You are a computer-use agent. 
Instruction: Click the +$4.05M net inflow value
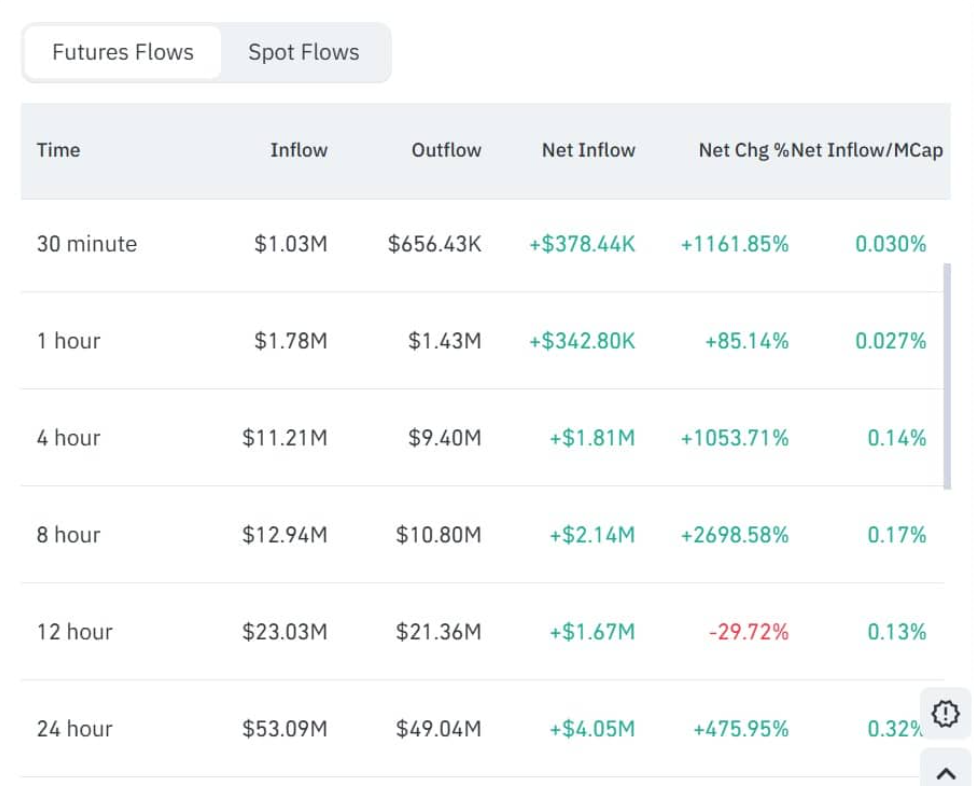[591, 729]
